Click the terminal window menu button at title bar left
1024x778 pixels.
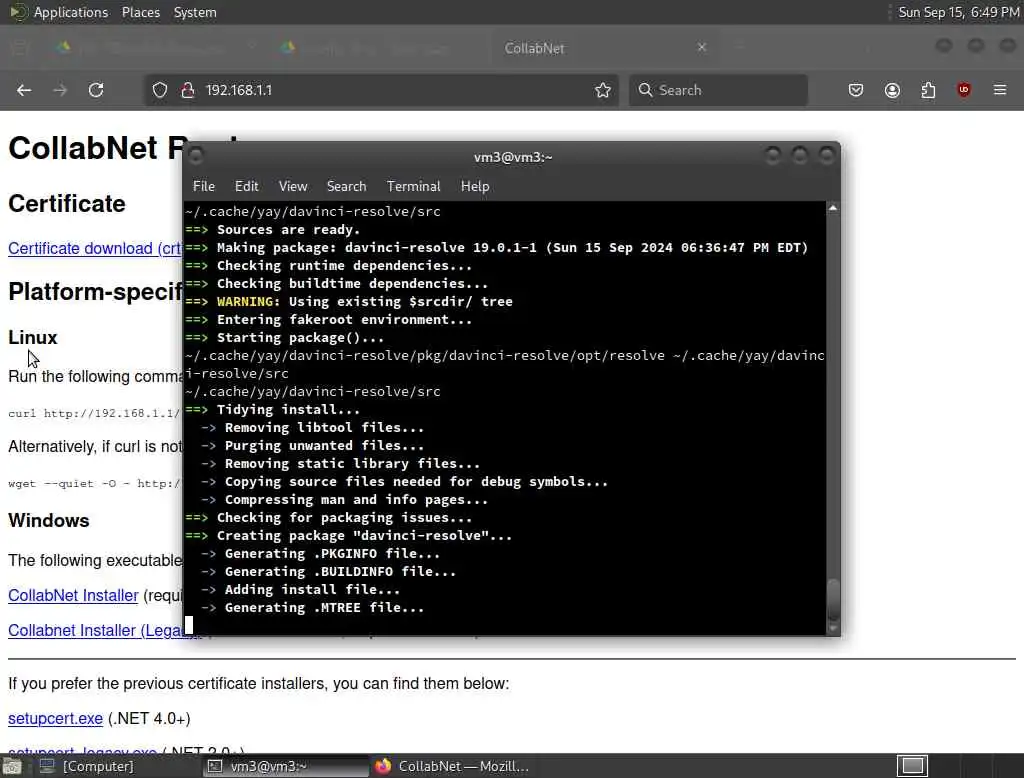[195, 156]
